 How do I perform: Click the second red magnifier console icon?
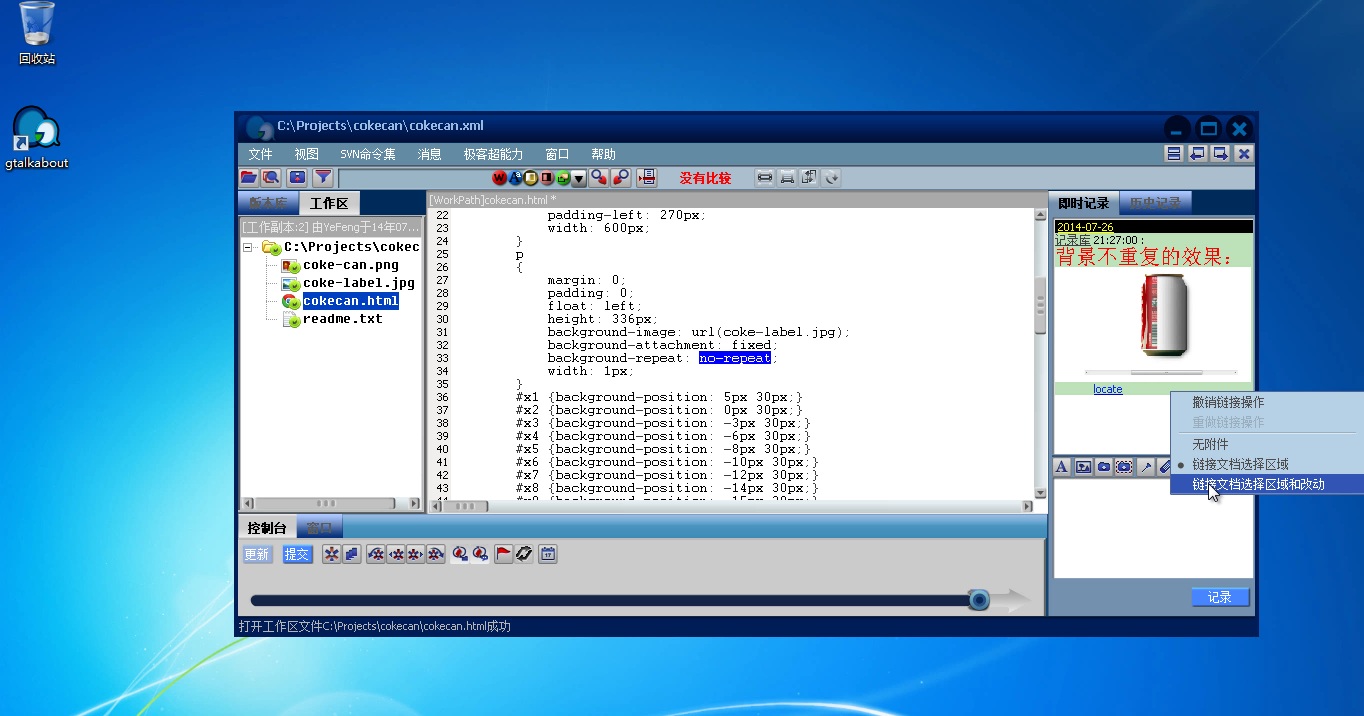pyautogui.click(x=480, y=554)
